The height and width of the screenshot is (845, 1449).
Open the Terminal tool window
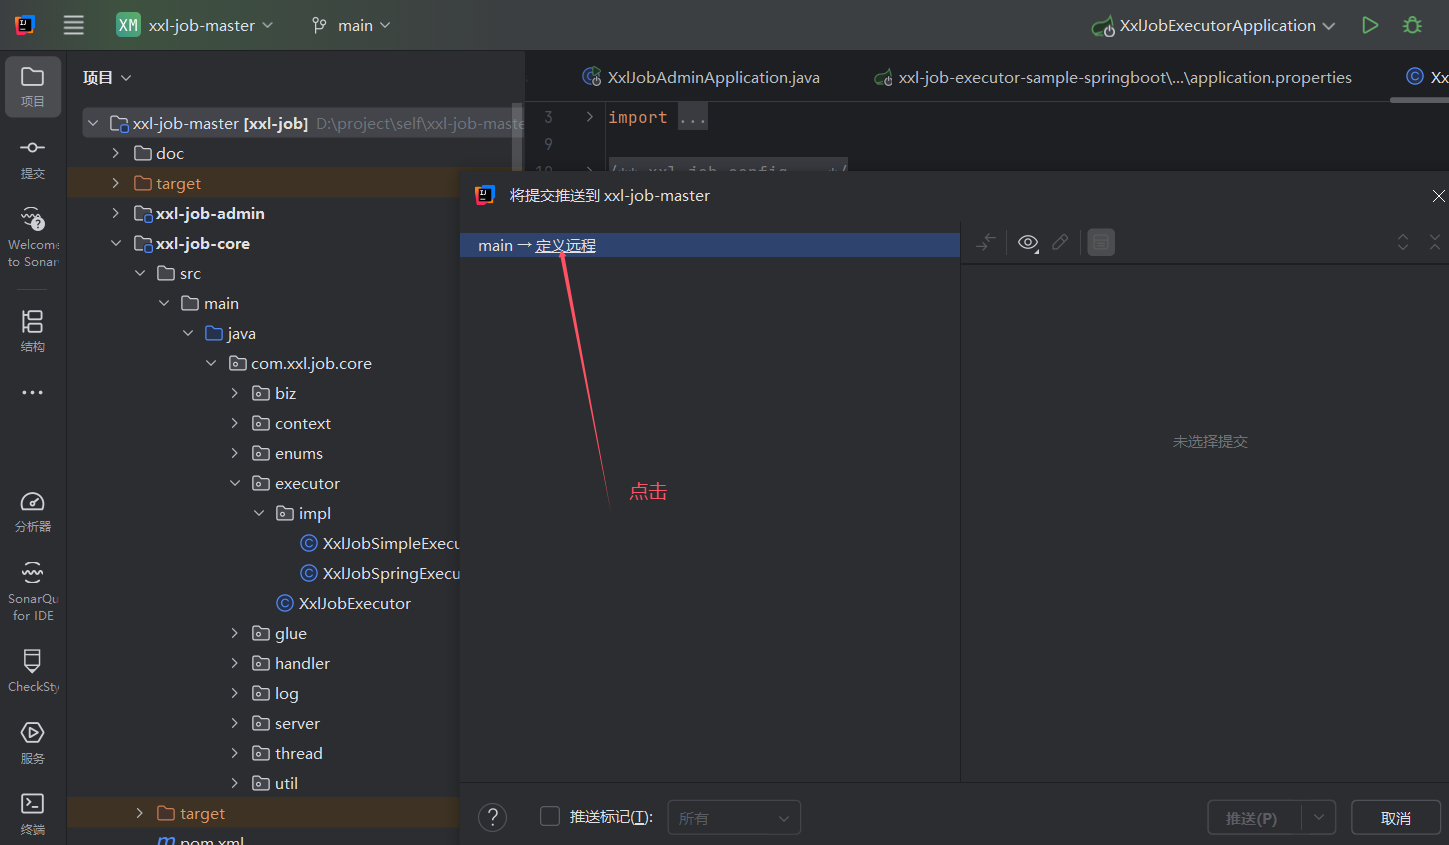tap(32, 813)
